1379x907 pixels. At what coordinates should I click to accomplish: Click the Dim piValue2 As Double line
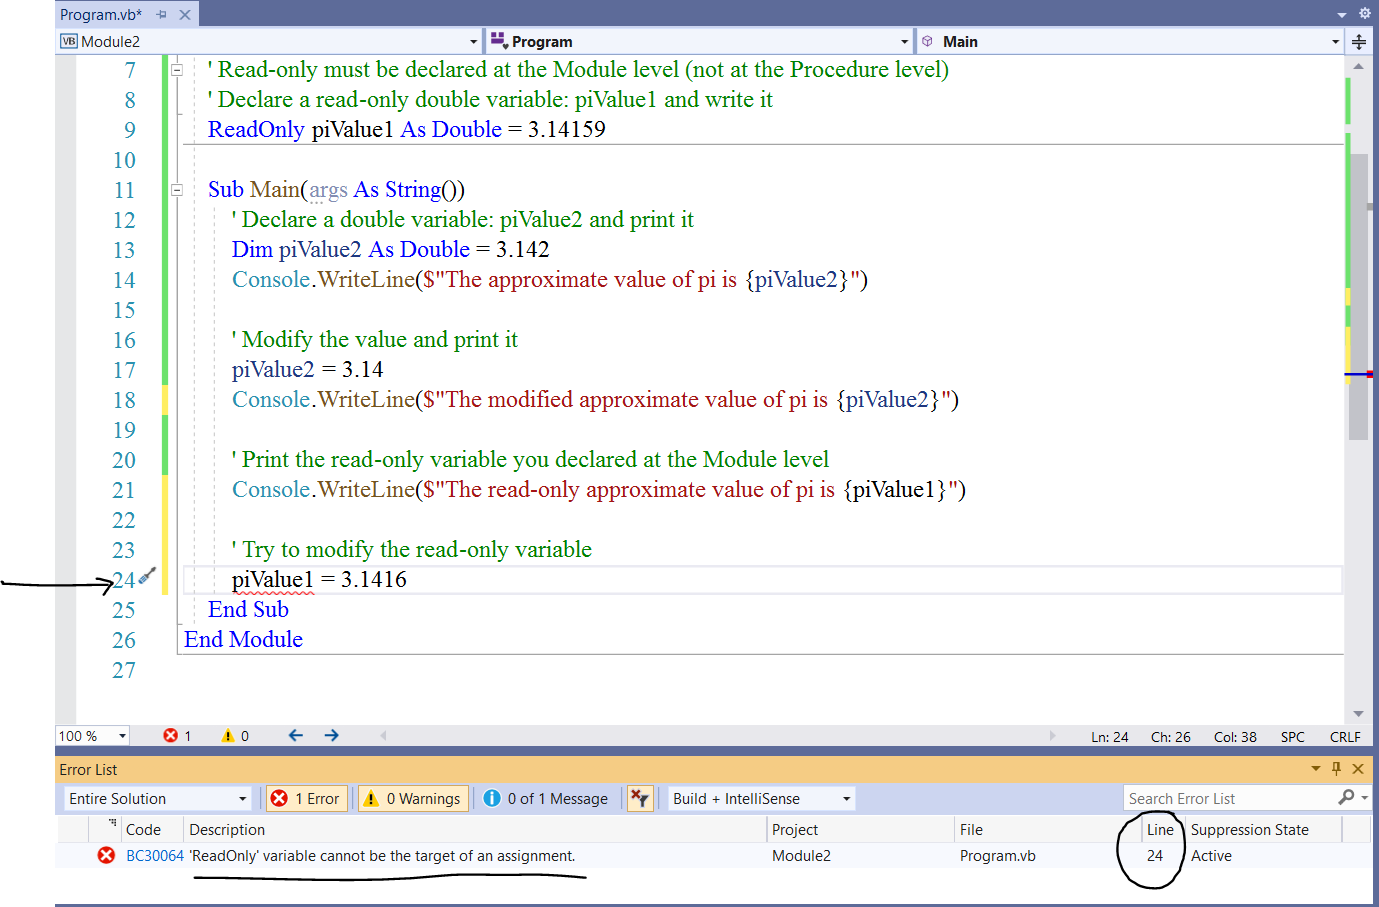(390, 250)
